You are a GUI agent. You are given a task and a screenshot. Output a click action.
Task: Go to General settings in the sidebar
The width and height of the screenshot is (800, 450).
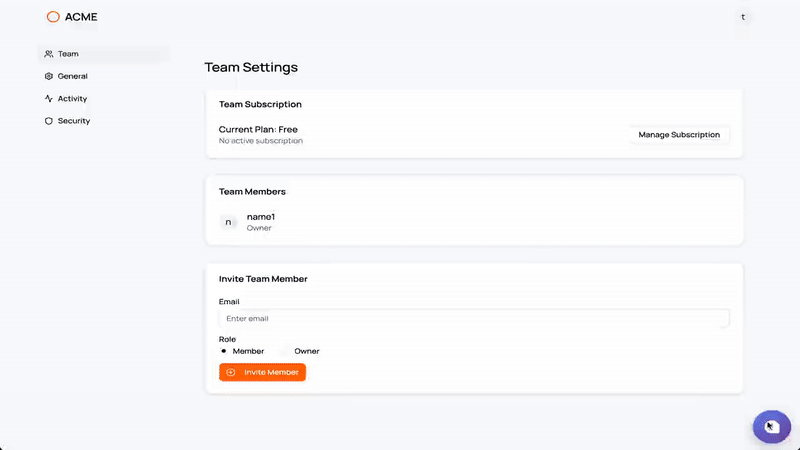104,76
